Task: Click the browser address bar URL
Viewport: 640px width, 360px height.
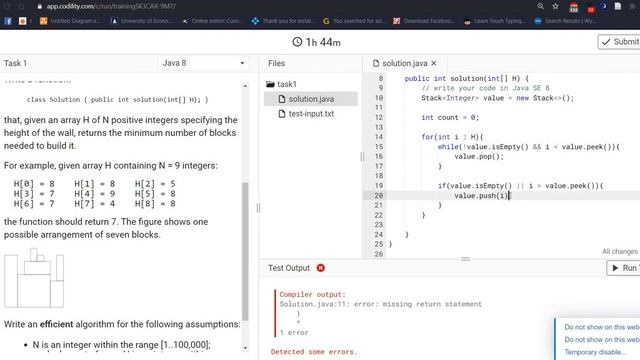Action: [x=111, y=7]
